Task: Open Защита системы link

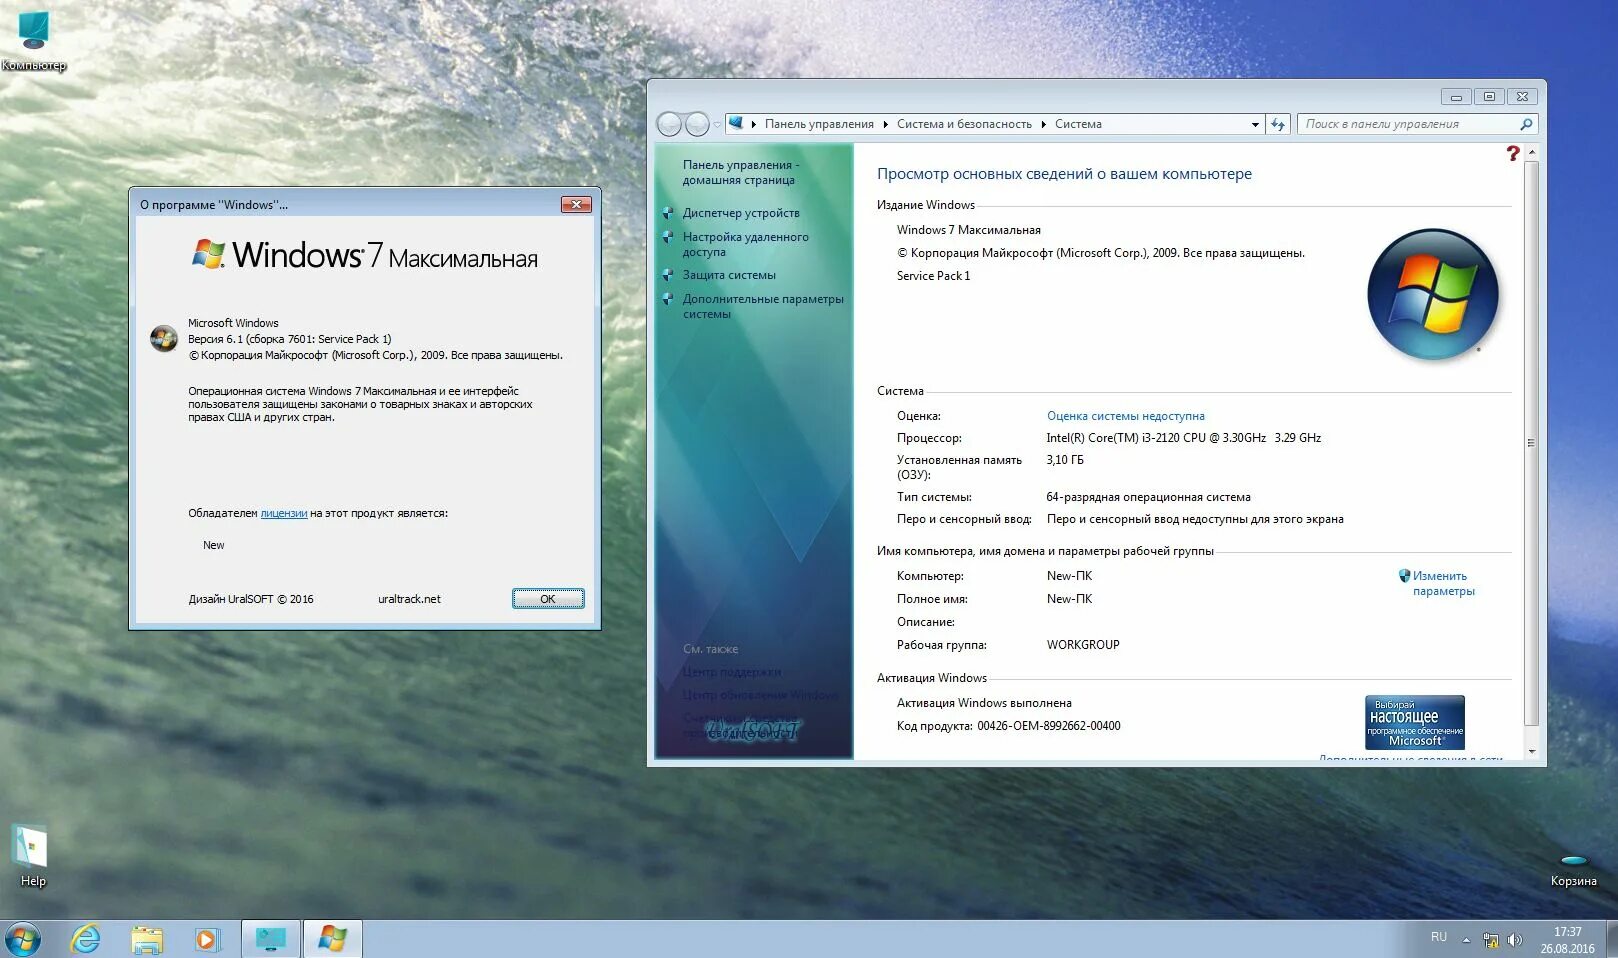Action: (729, 275)
